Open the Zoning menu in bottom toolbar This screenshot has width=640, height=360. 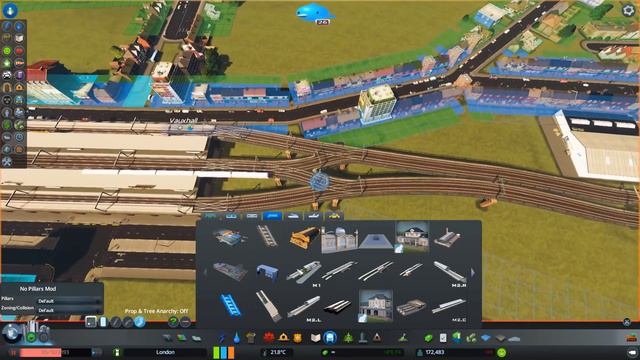coord(182,338)
